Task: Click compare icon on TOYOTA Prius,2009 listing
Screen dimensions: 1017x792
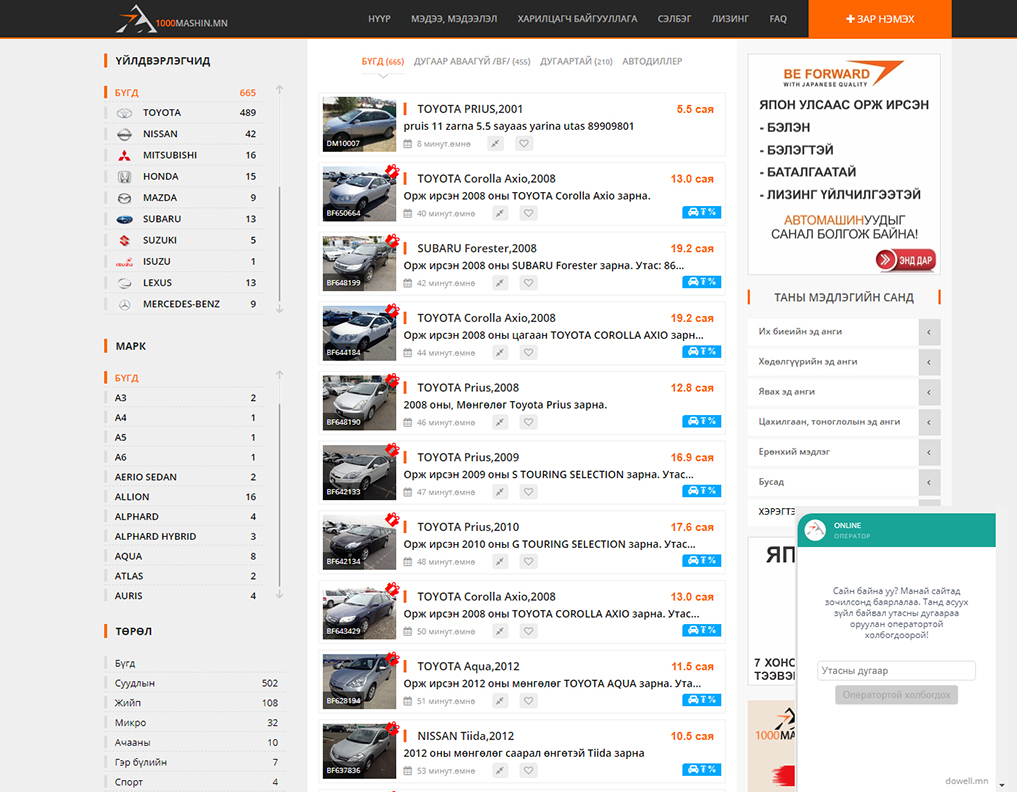Action: pyautogui.click(x=499, y=492)
